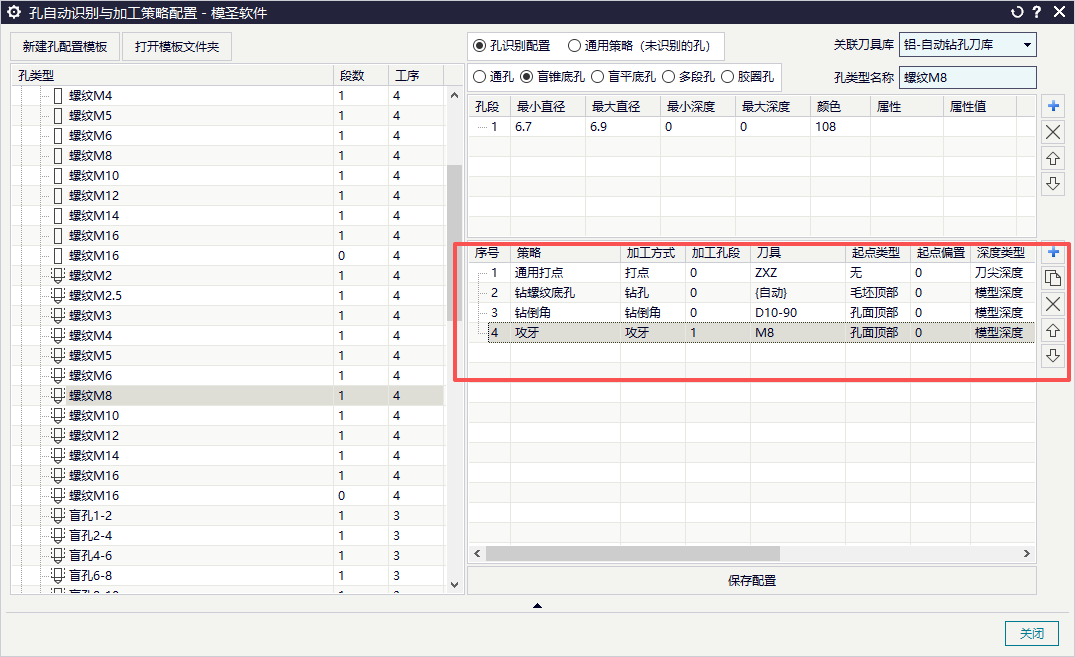Click hole tree scrollbar up arrow
The image size is (1075, 657).
pyautogui.click(x=454, y=96)
